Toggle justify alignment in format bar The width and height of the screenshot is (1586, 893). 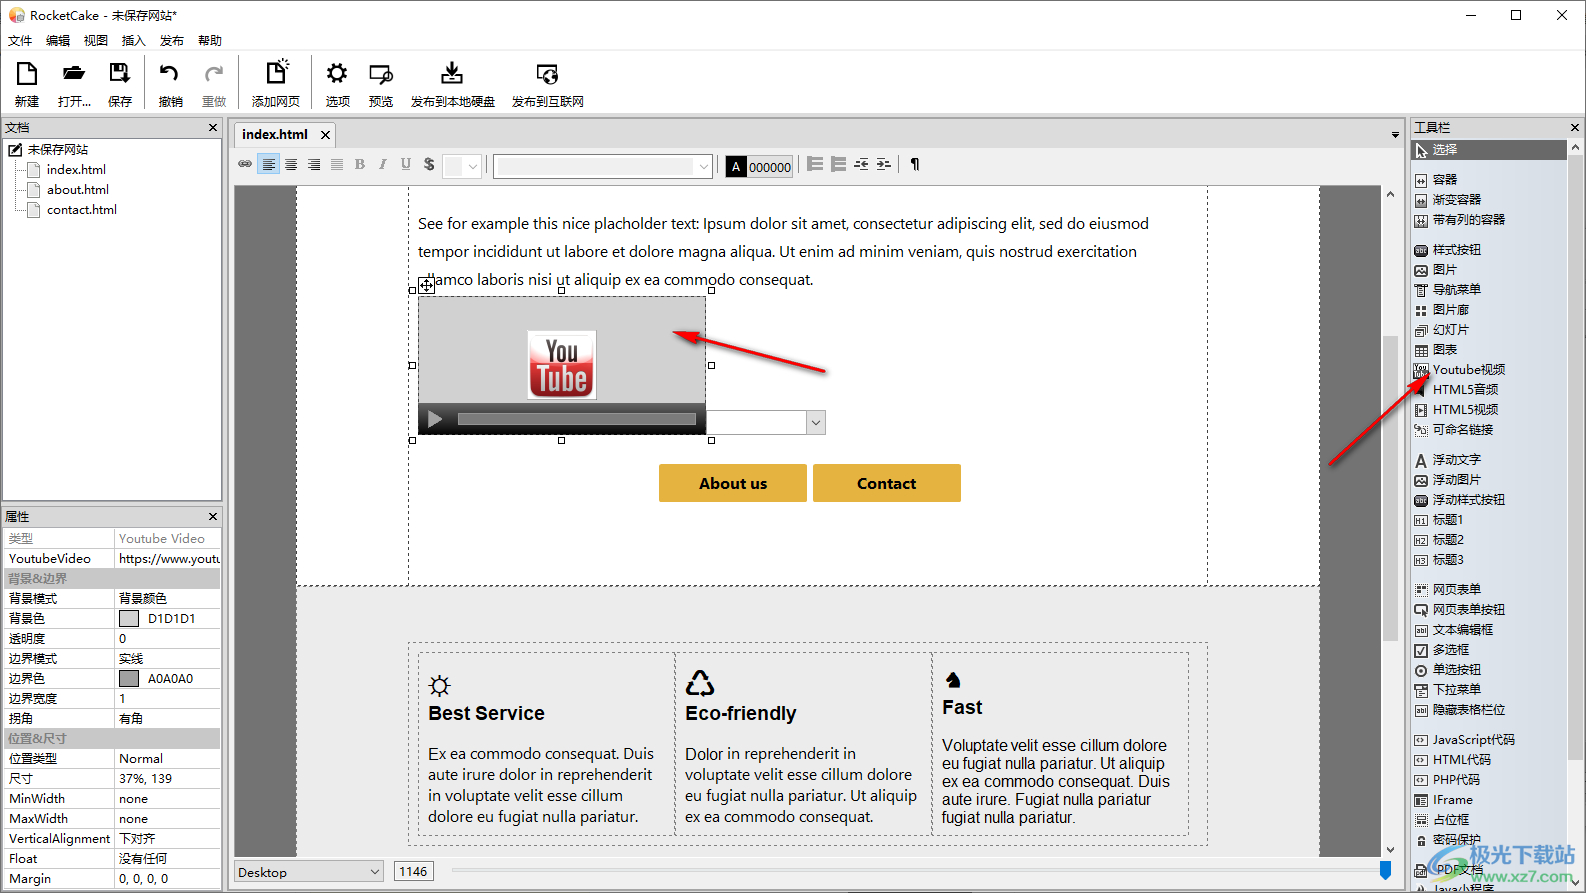point(337,165)
